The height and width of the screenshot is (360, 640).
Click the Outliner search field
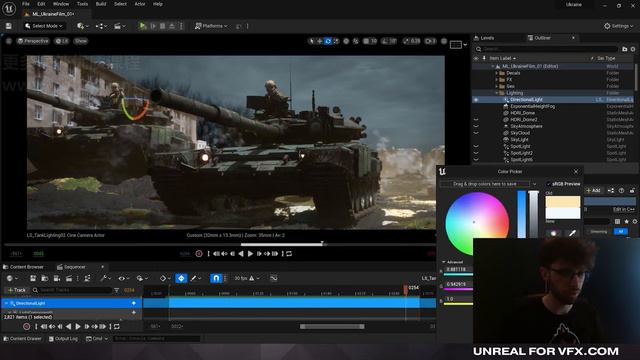pyautogui.click(x=548, y=49)
